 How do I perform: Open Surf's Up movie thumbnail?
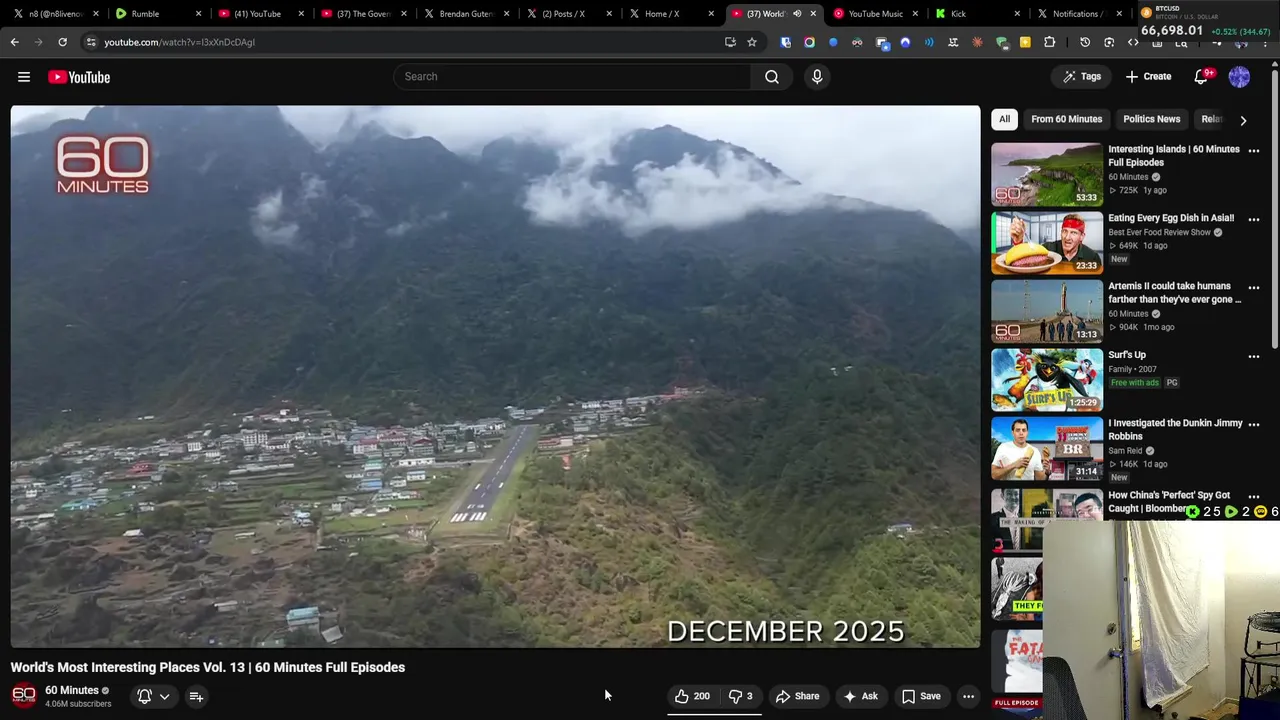pos(1047,380)
